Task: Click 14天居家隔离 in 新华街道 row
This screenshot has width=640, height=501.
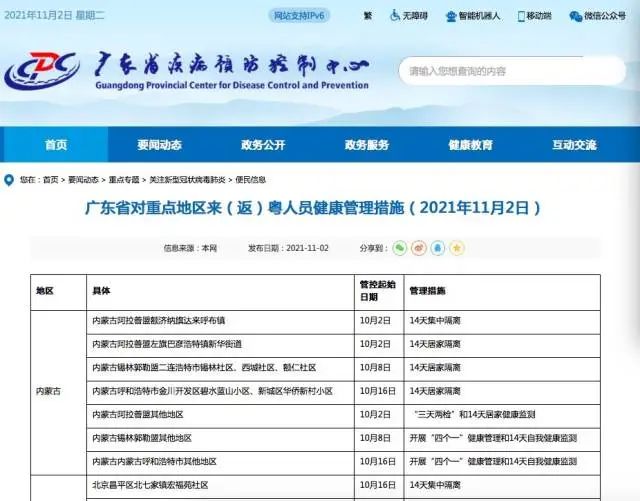Action: click(x=435, y=345)
